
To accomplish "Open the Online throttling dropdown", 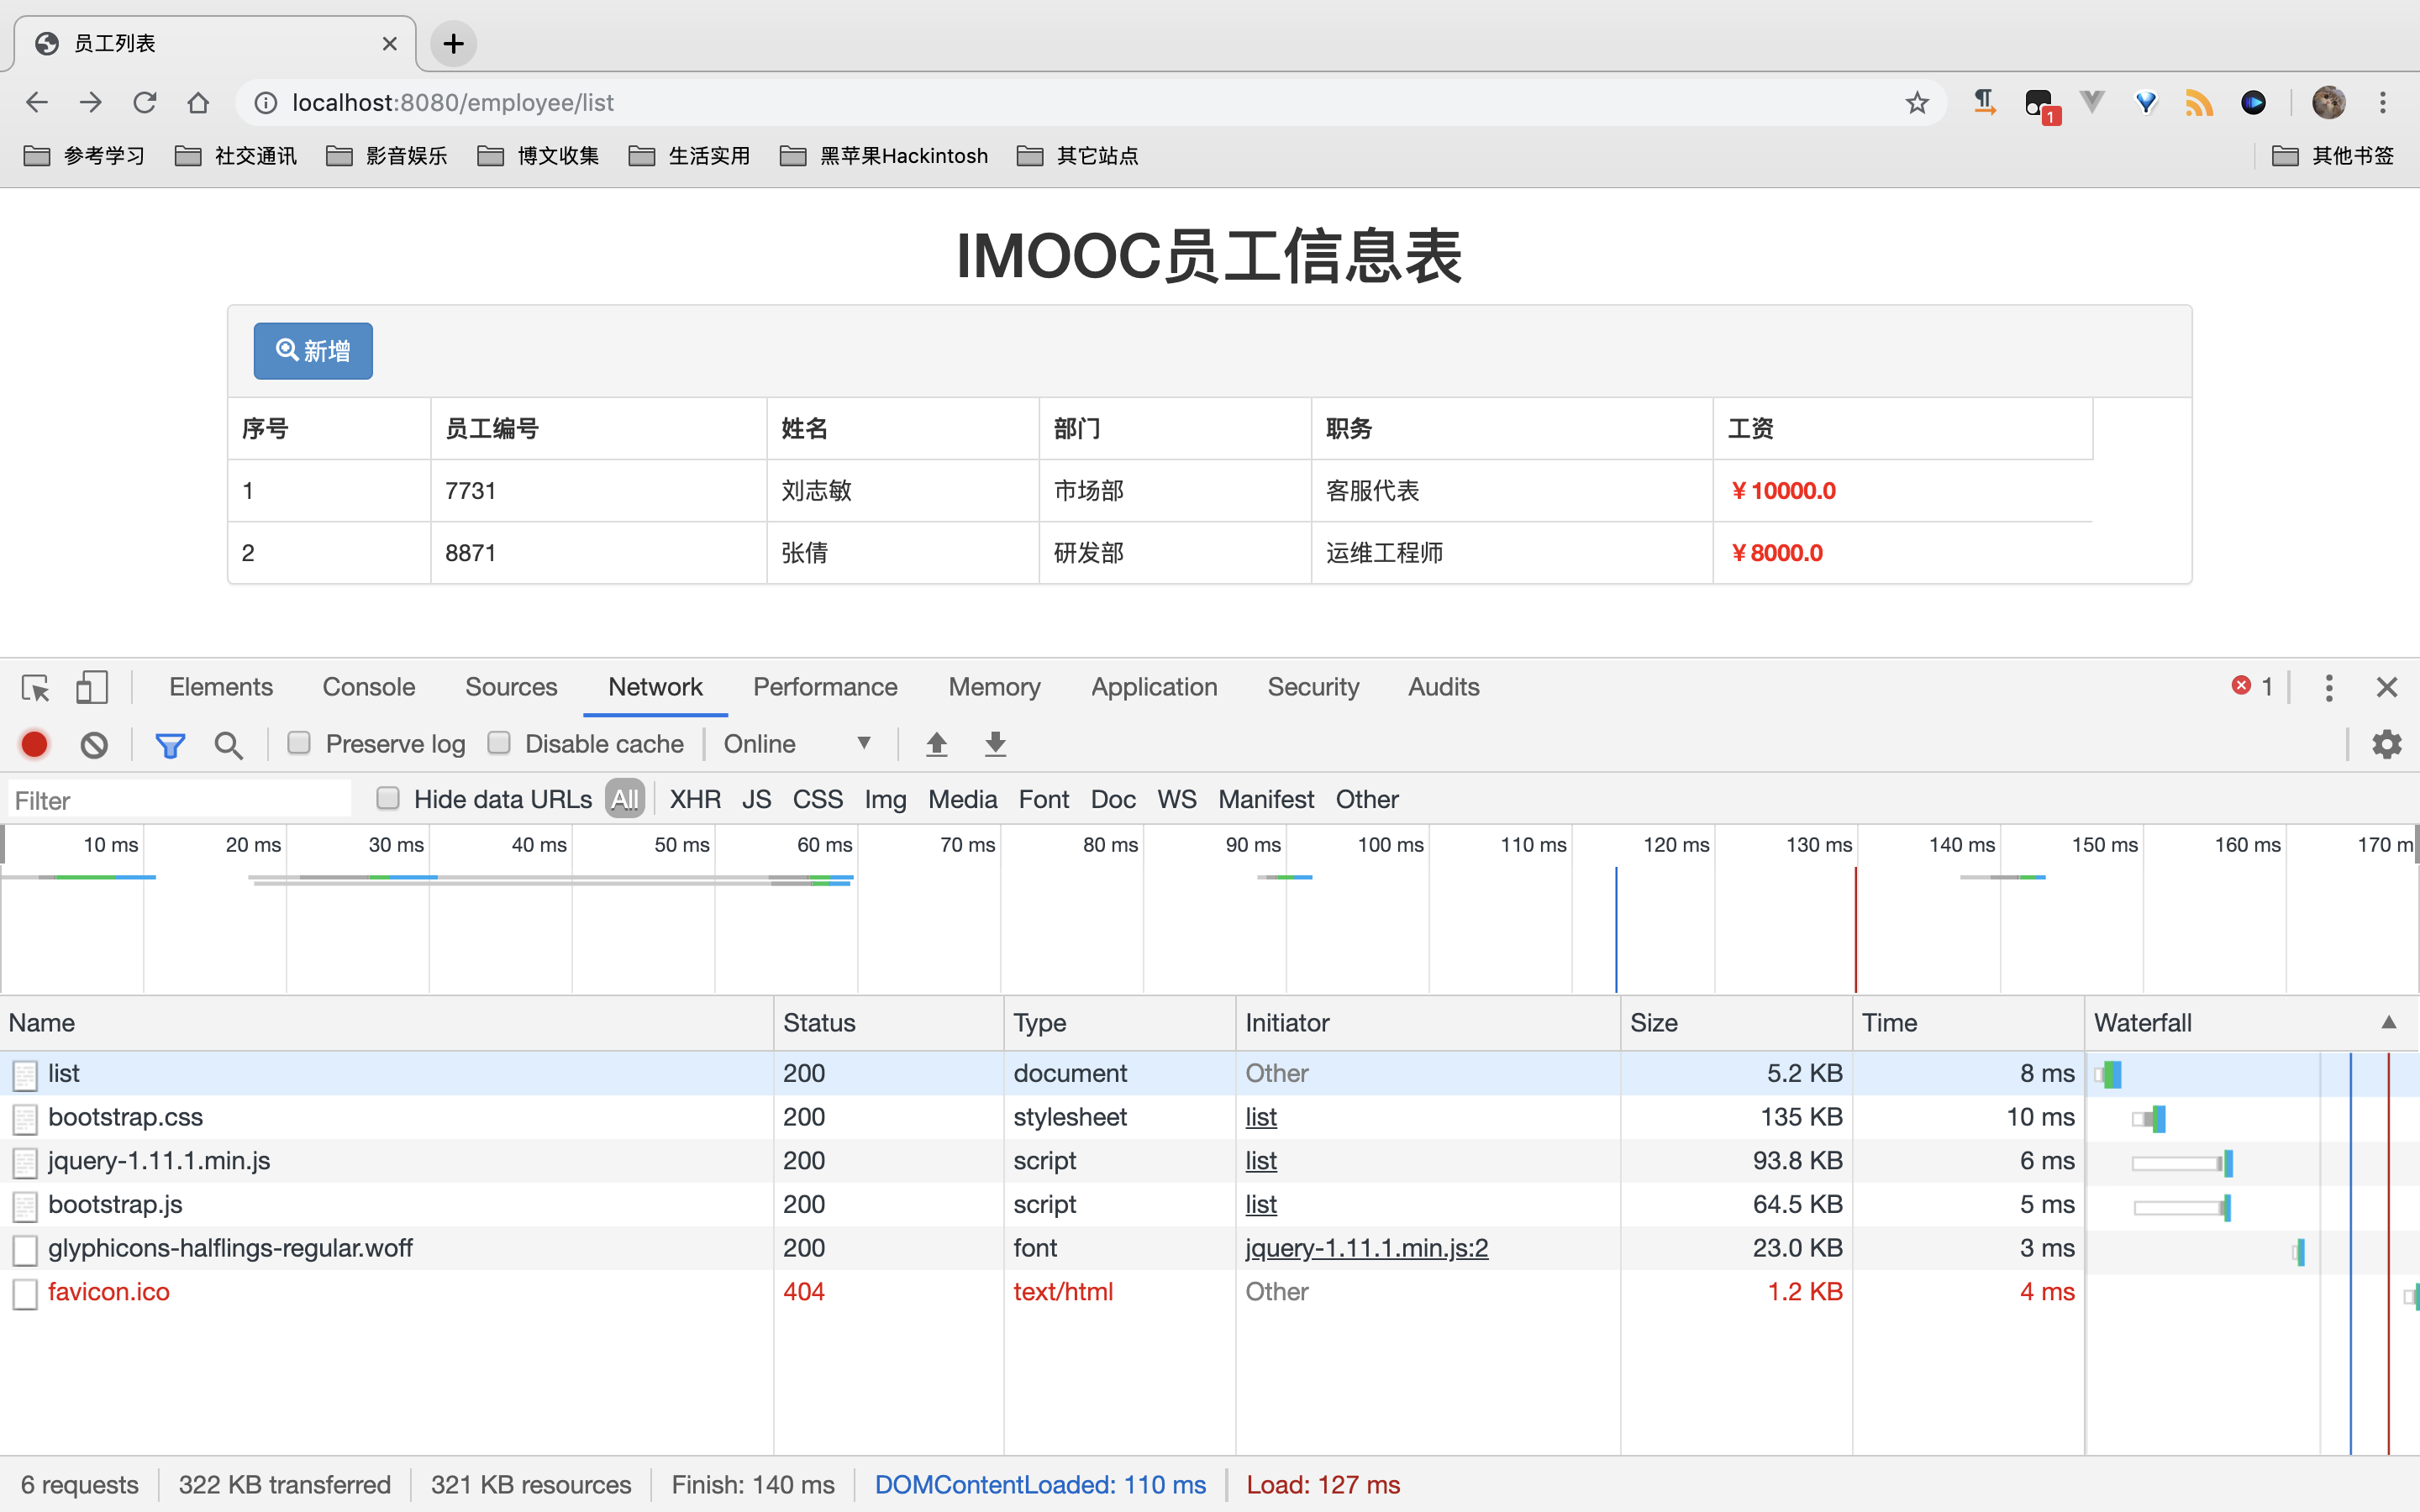I will point(797,744).
